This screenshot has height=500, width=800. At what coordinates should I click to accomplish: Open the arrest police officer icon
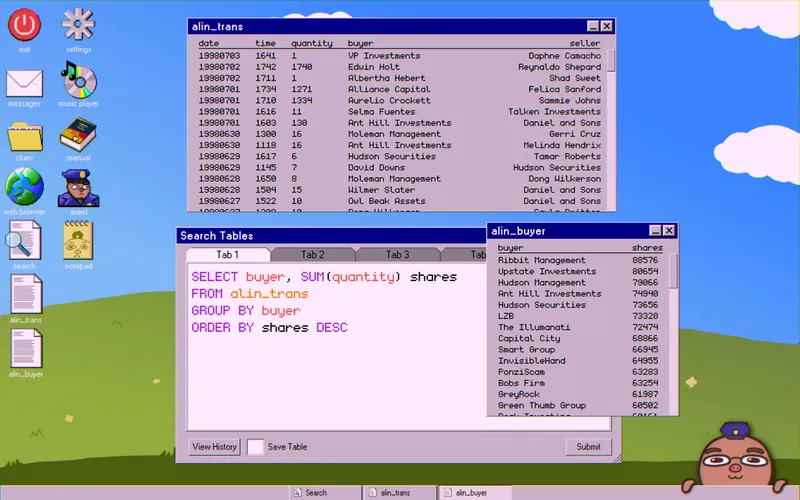coord(78,188)
